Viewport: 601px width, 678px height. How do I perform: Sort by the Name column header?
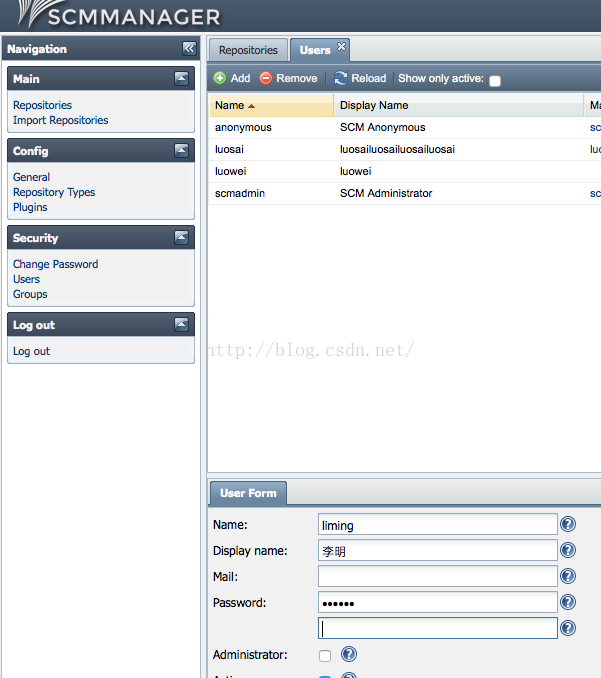coord(272,106)
